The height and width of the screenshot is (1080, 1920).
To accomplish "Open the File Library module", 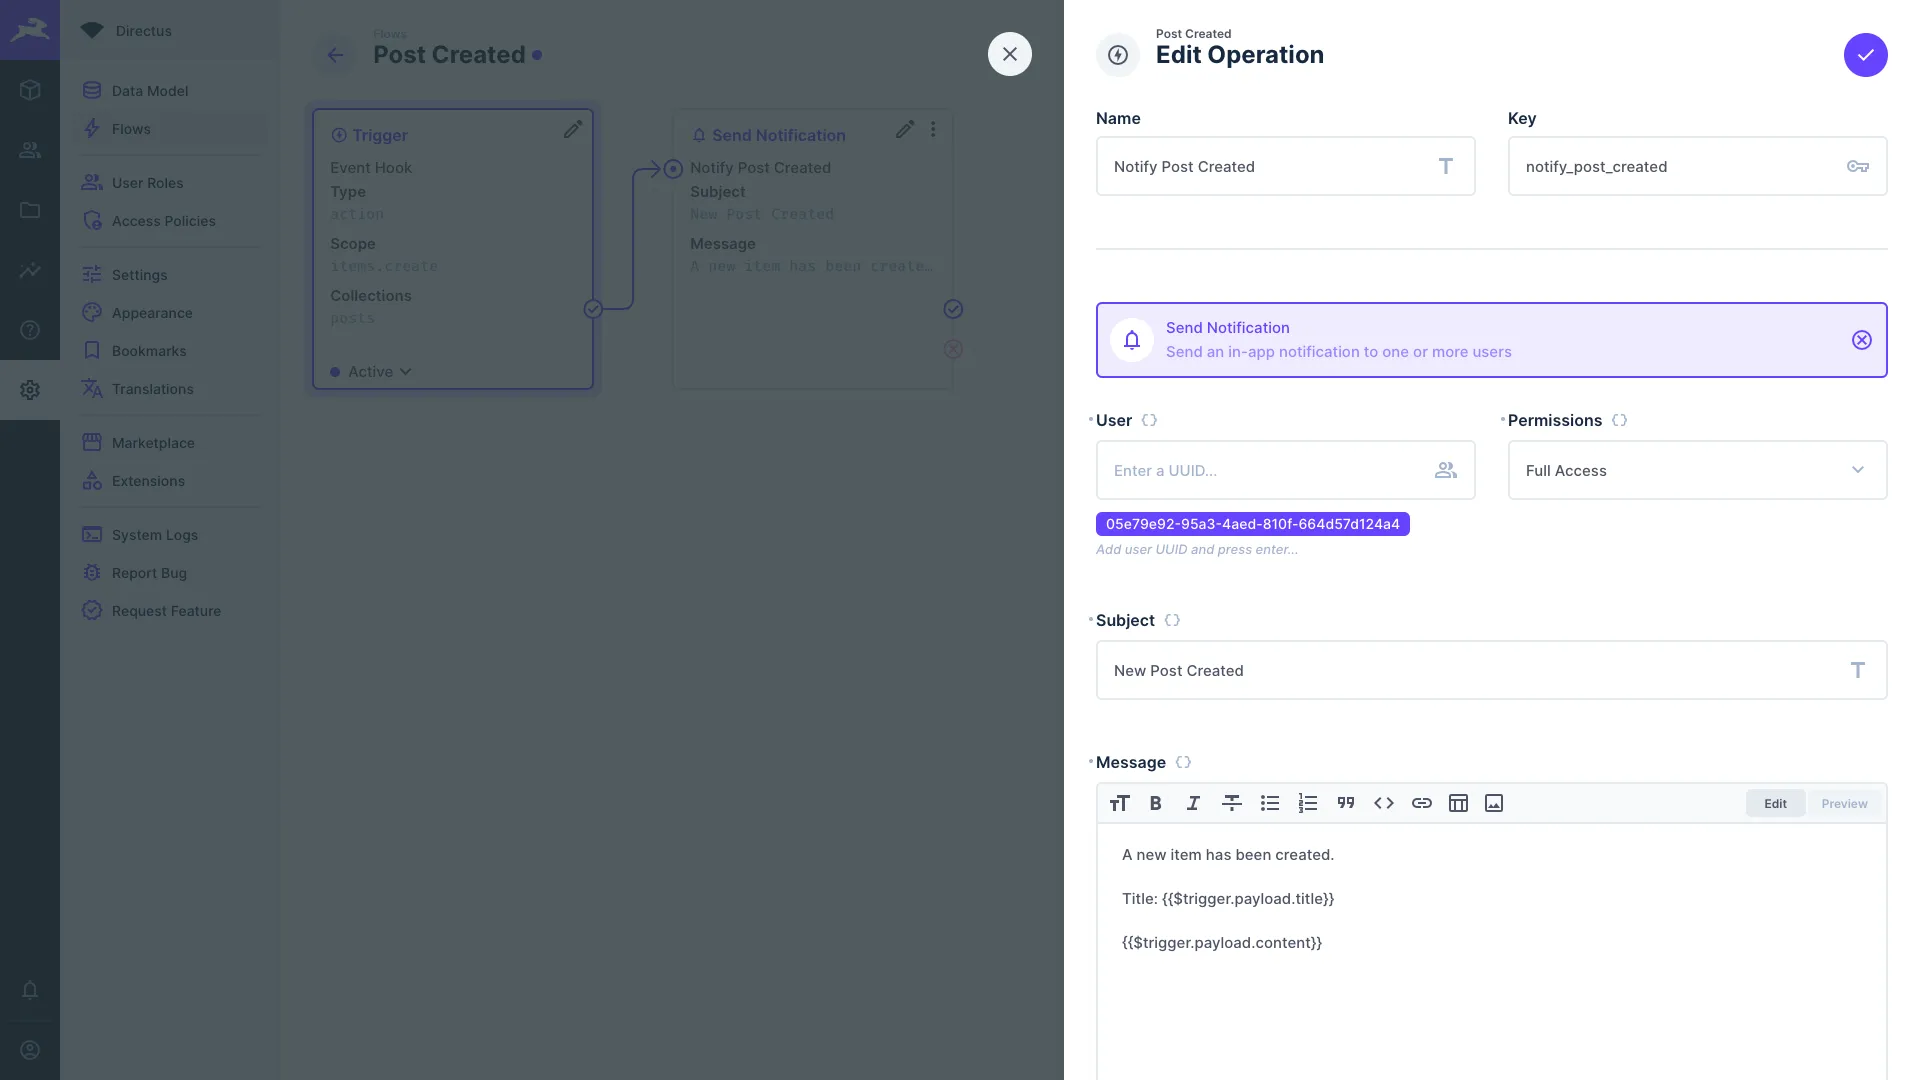I will pyautogui.click(x=30, y=210).
